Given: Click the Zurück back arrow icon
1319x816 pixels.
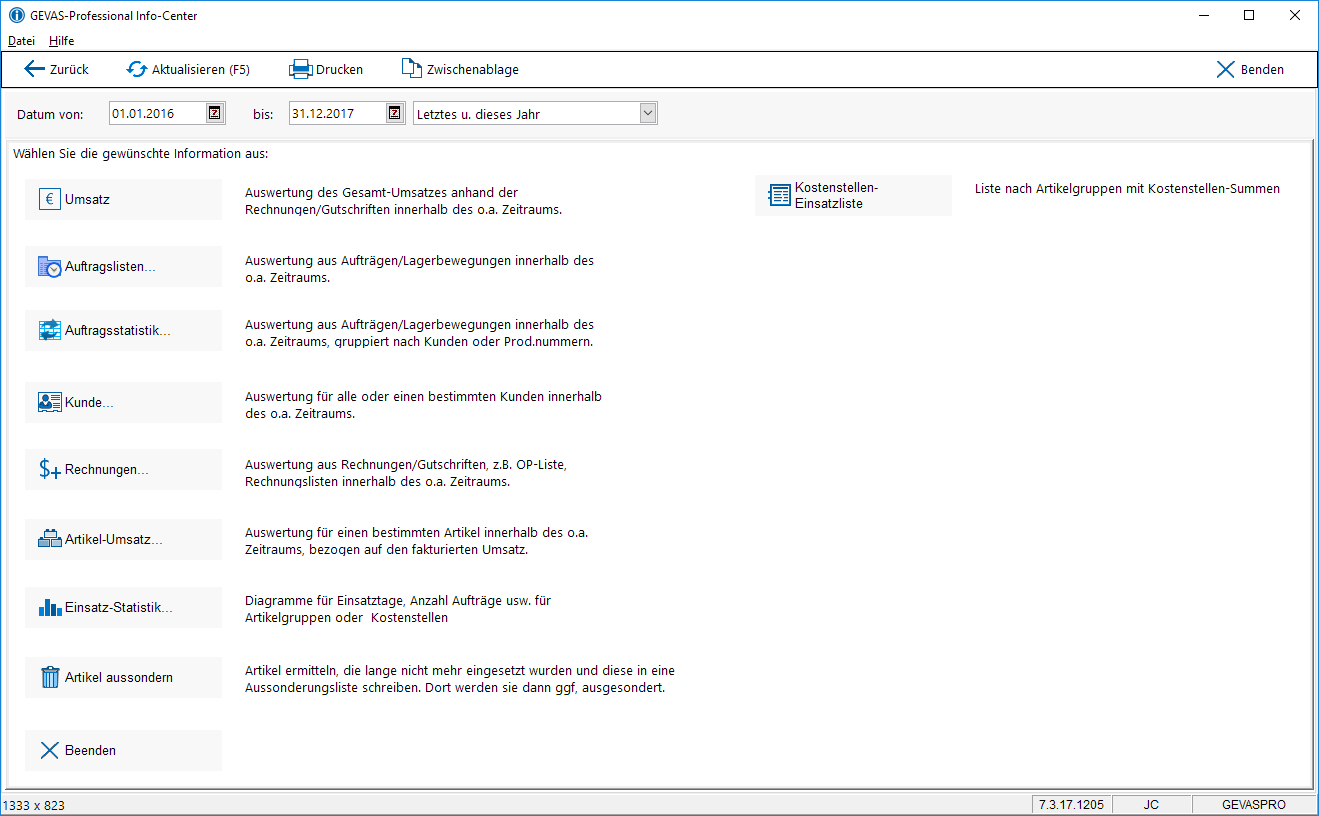Looking at the screenshot, I should coord(34,69).
